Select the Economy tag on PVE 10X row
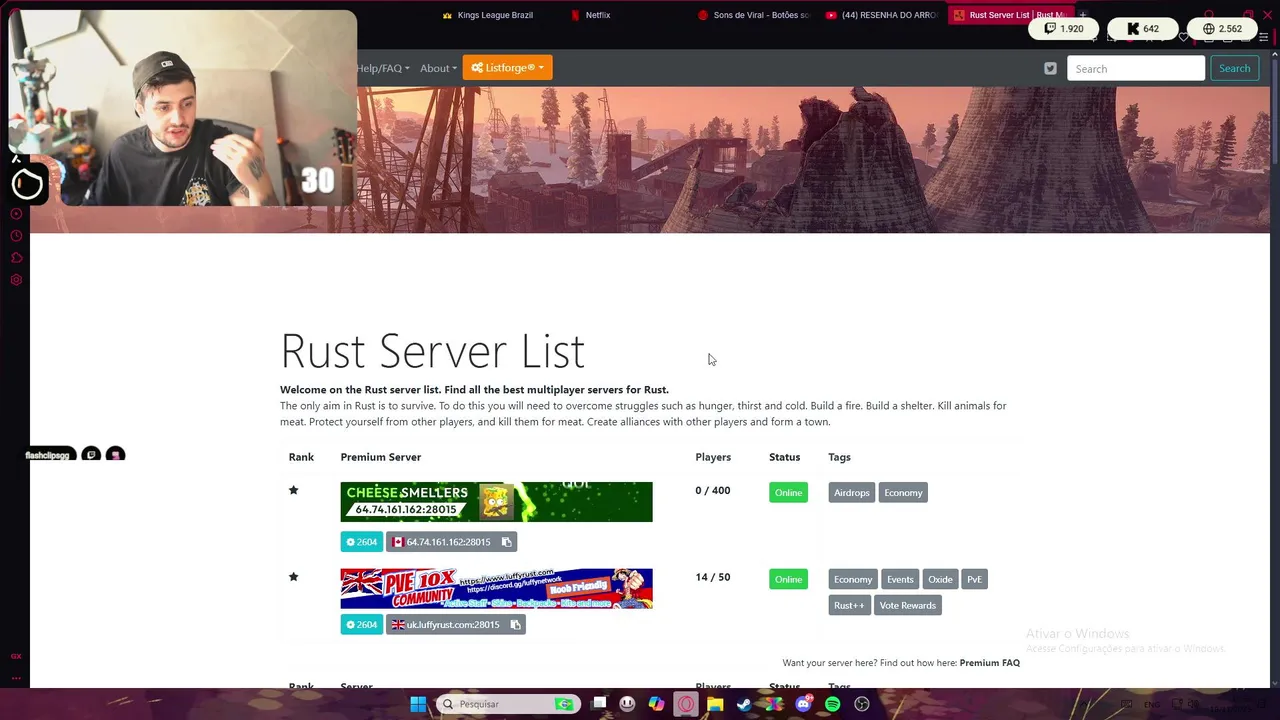Image resolution: width=1280 pixels, height=720 pixels. pos(853,580)
